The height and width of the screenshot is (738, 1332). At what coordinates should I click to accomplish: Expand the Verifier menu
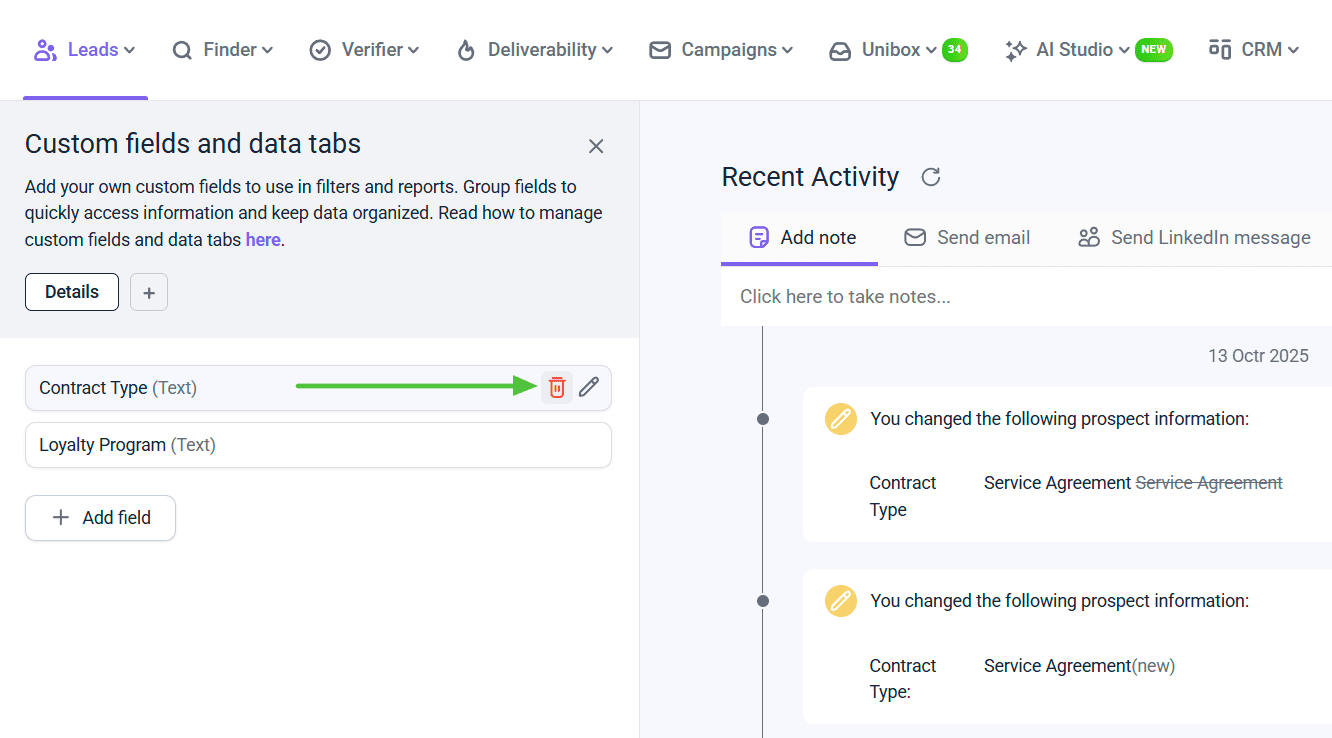coord(364,50)
